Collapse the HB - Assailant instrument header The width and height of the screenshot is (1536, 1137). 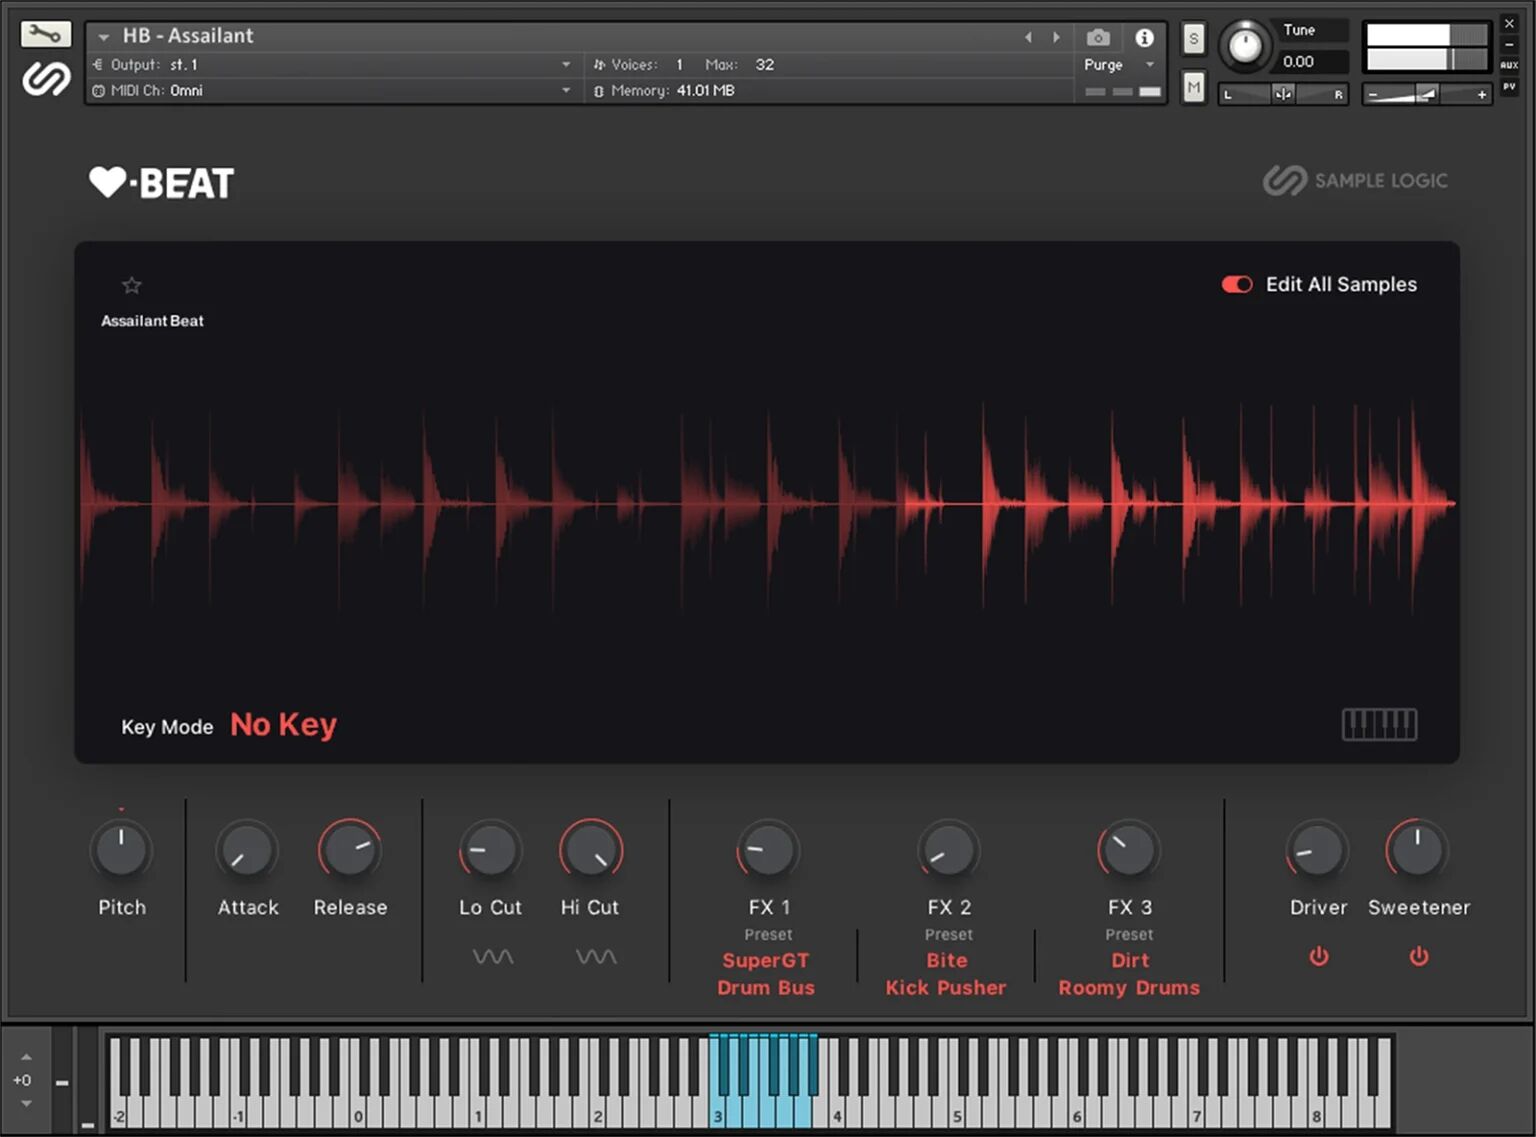[x=104, y=35]
